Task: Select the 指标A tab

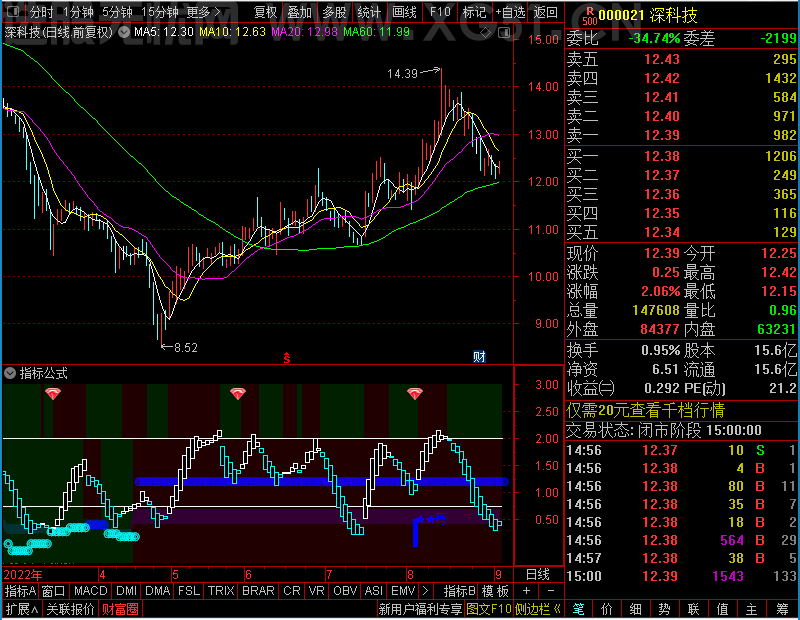Action: pos(20,591)
